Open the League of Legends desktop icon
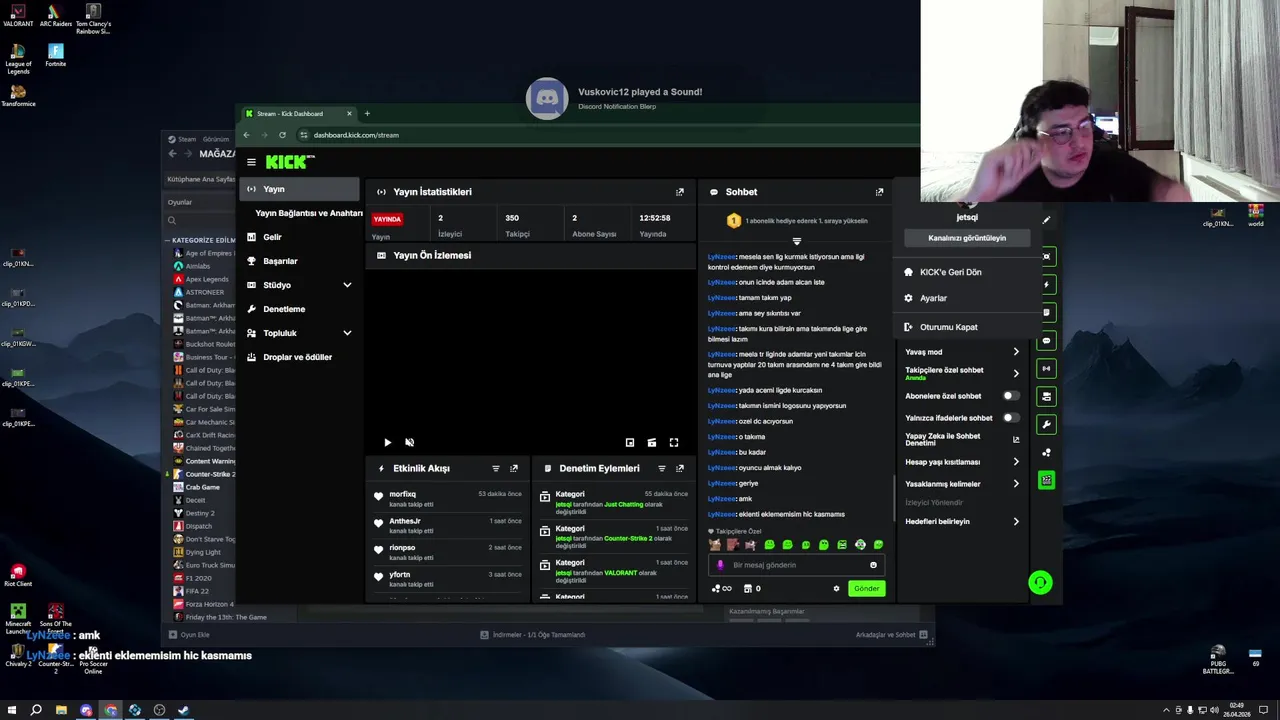1280x720 pixels. [18, 58]
